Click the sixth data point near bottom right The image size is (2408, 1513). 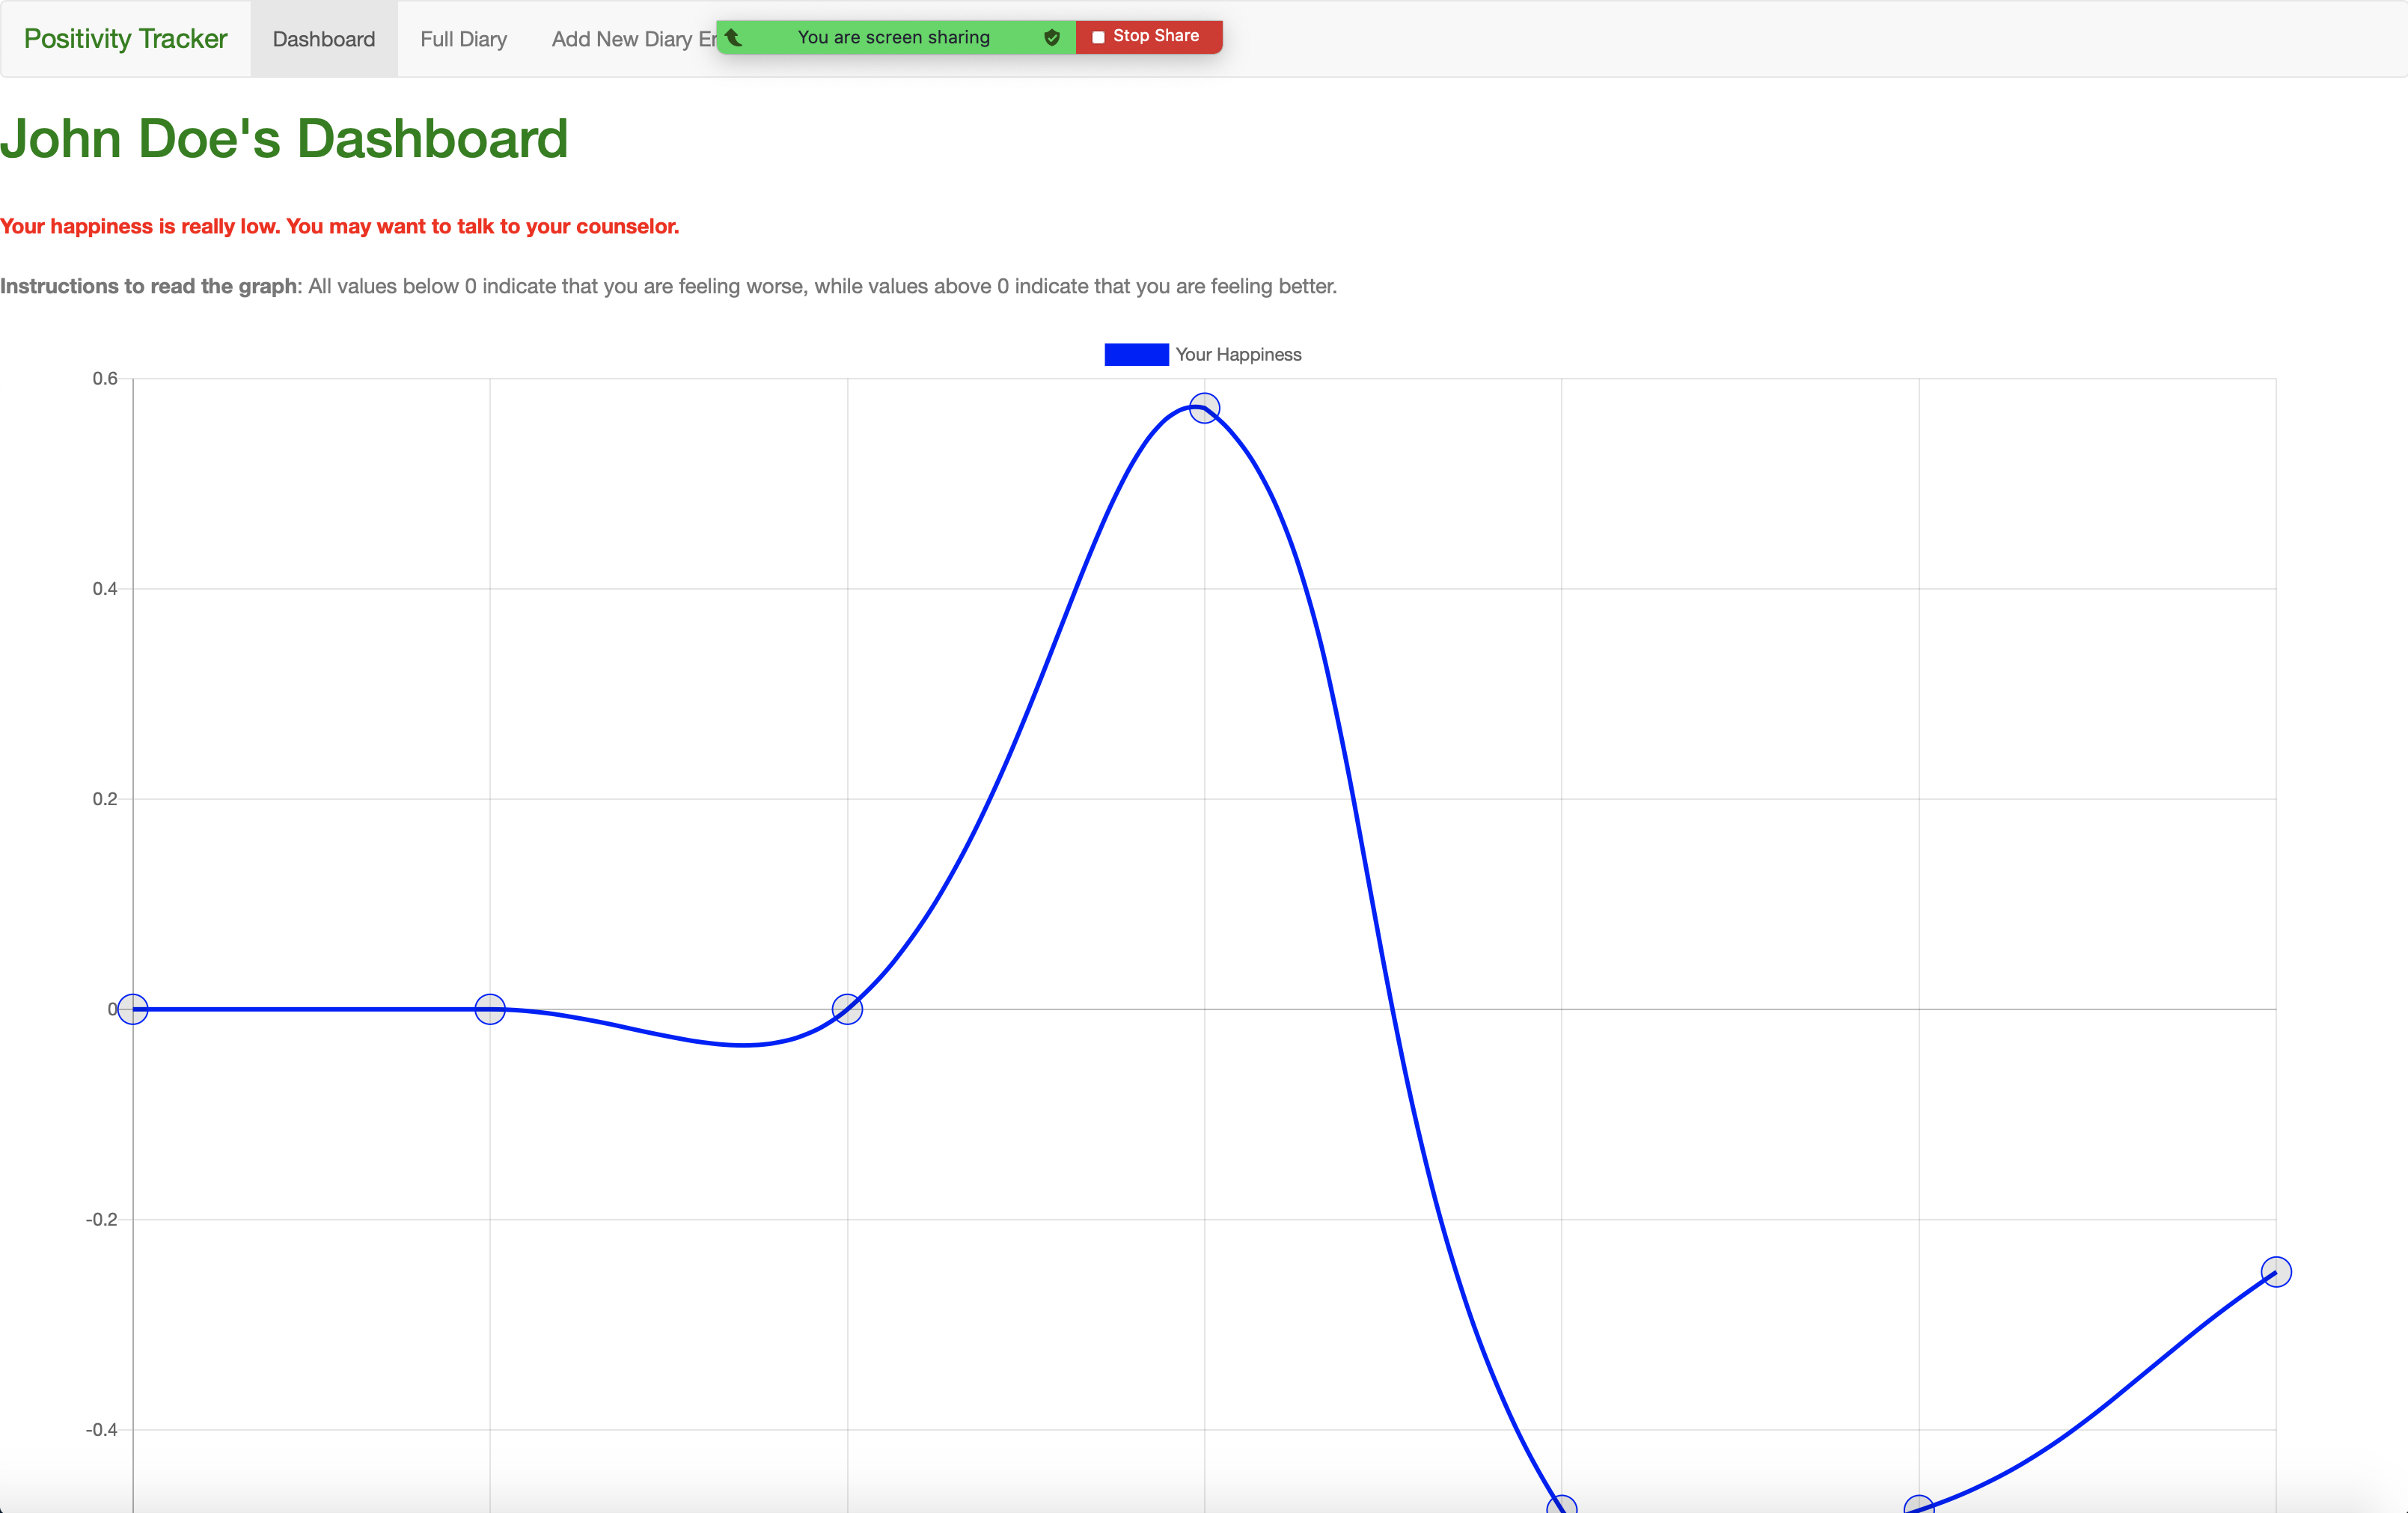(1918, 1506)
